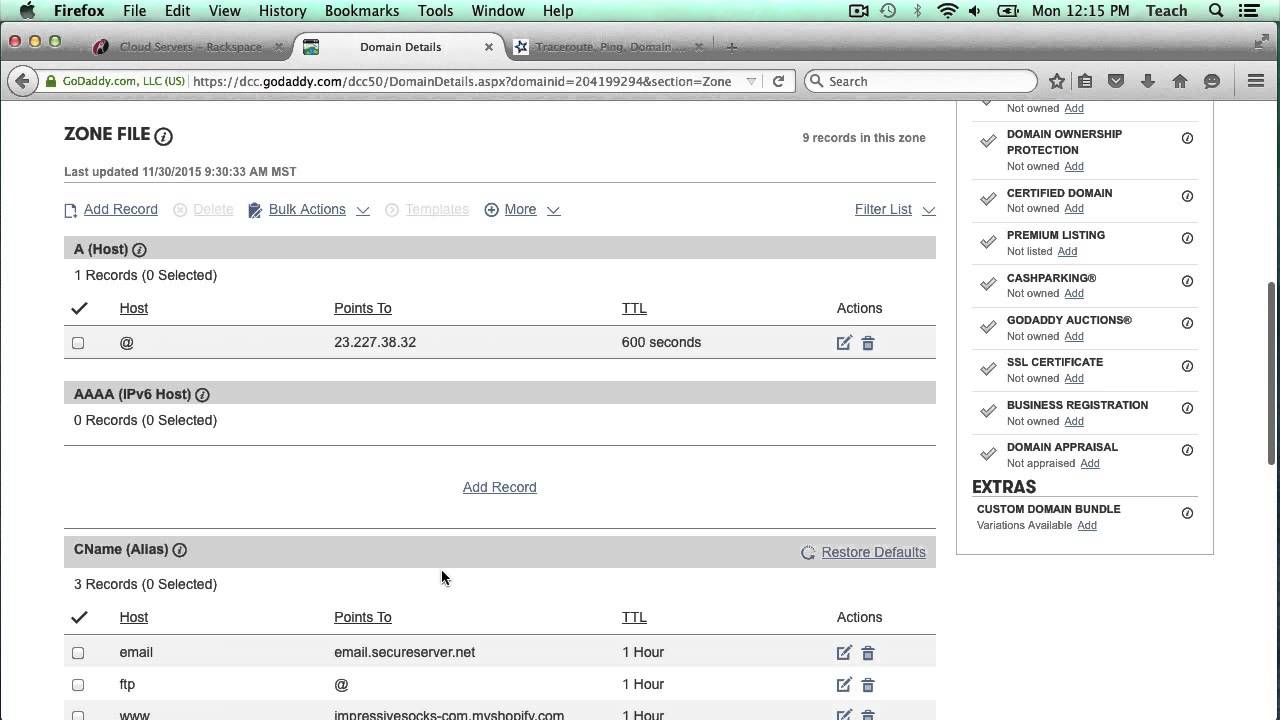Save to Pocket icon
1280x720 pixels.
point(1116,81)
